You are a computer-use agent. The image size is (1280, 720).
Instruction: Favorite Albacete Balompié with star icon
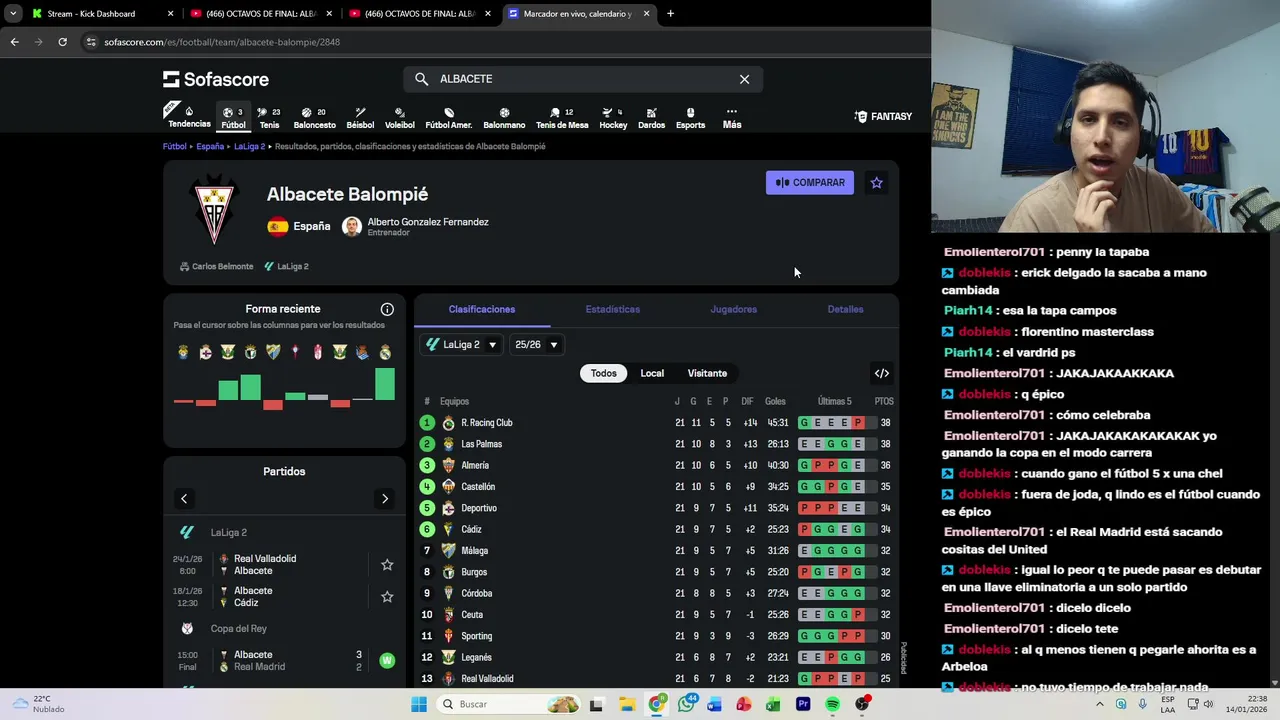coord(877,183)
